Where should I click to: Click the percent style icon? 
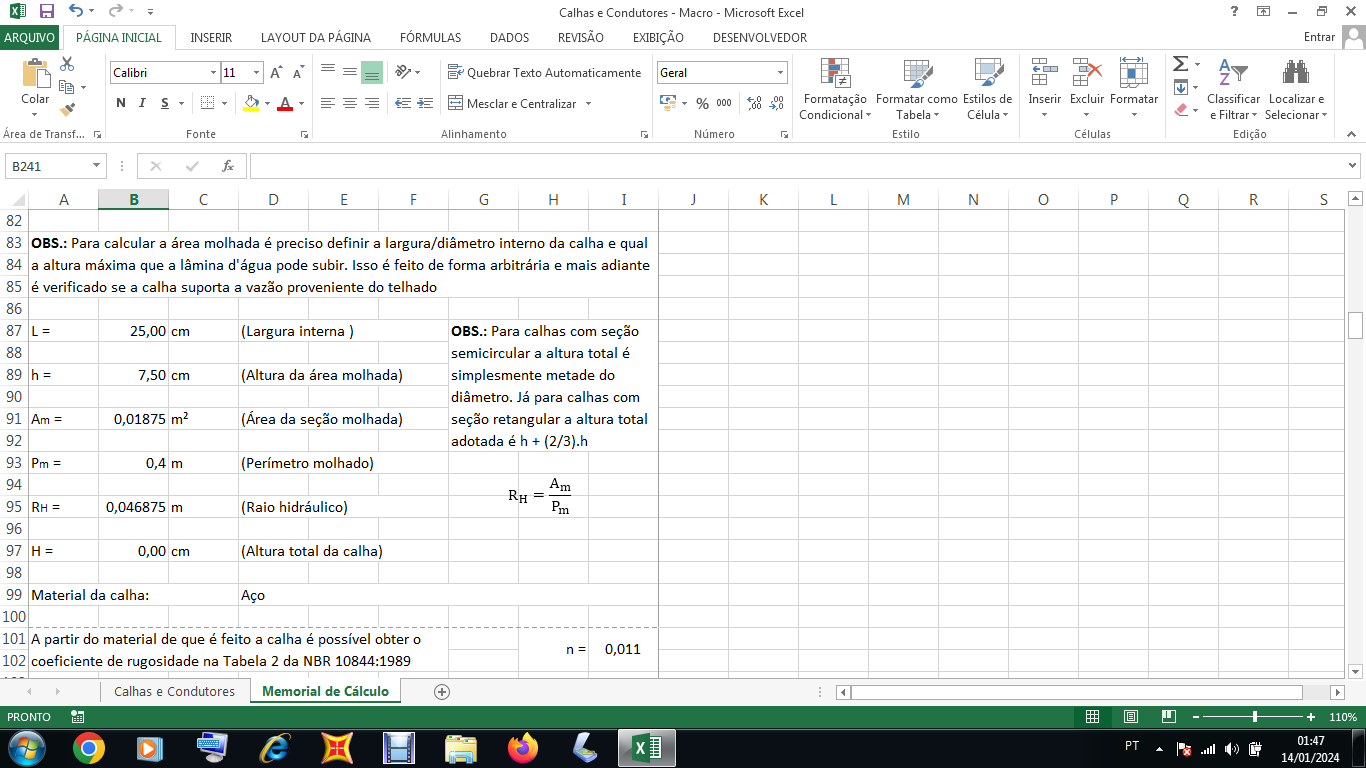click(702, 103)
